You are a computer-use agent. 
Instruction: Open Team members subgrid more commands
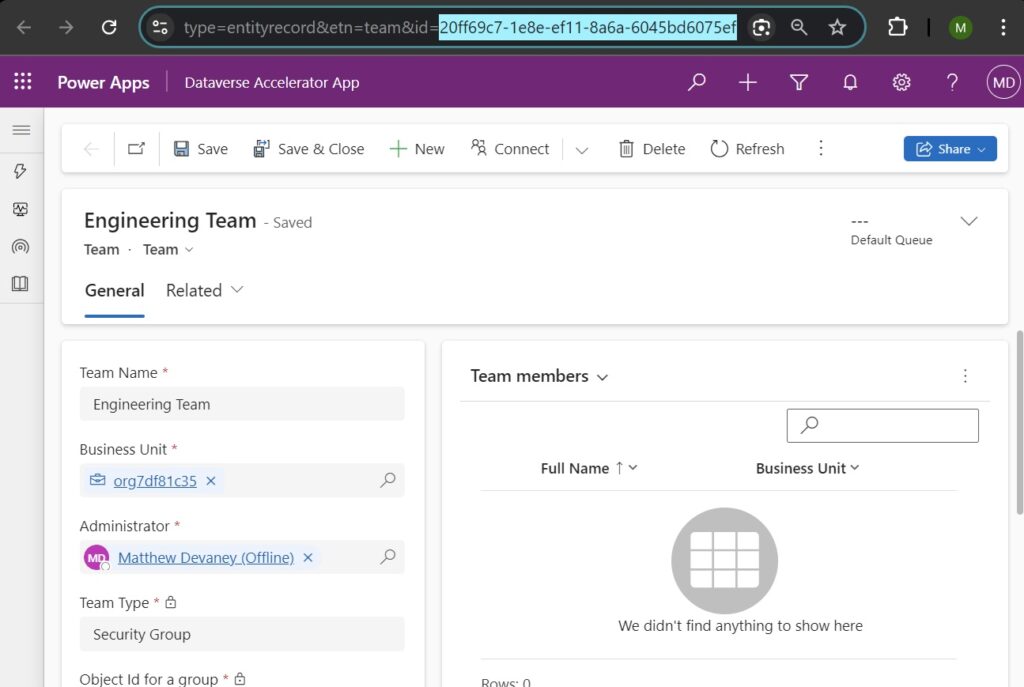(965, 375)
